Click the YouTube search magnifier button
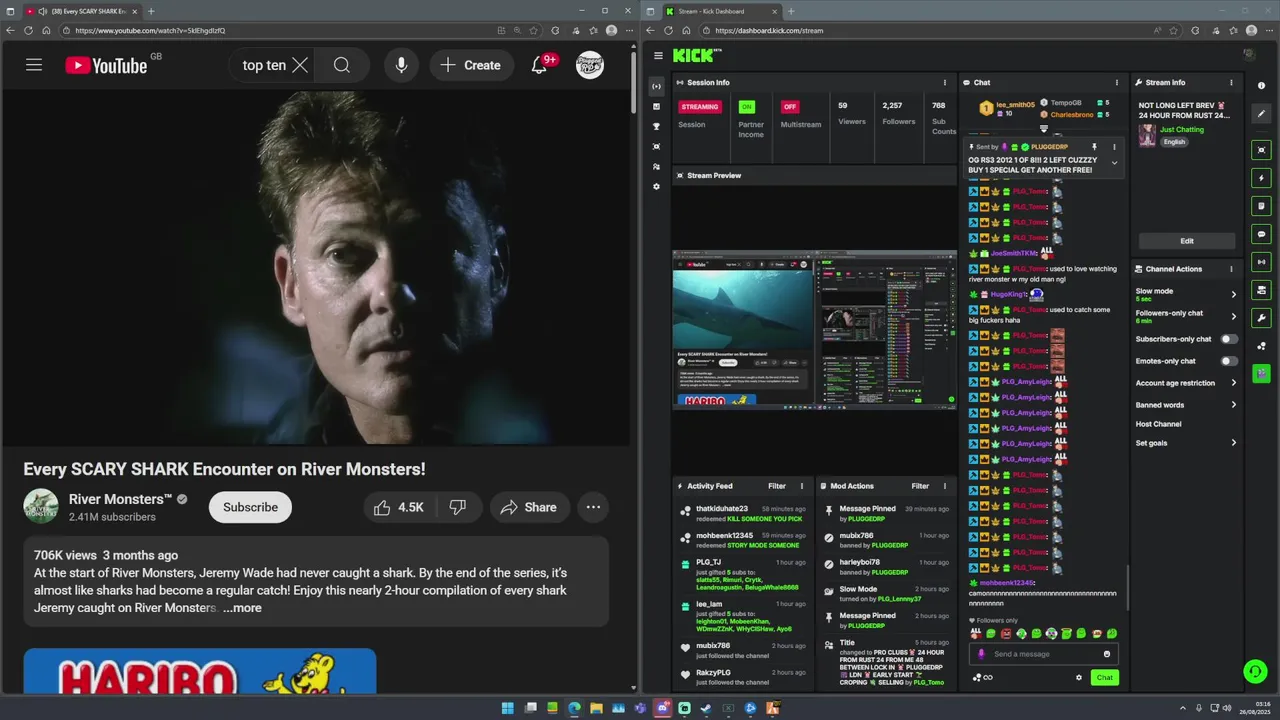Screen dimensions: 1280x720 click(342, 65)
